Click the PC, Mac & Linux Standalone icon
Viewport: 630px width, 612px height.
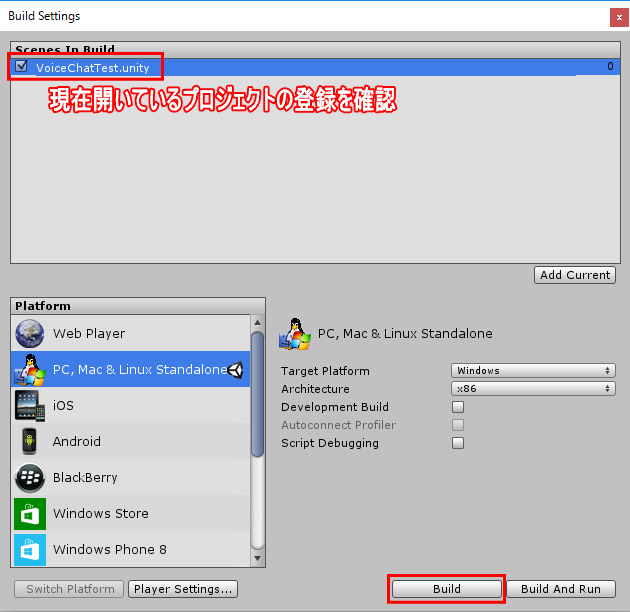click(30, 369)
